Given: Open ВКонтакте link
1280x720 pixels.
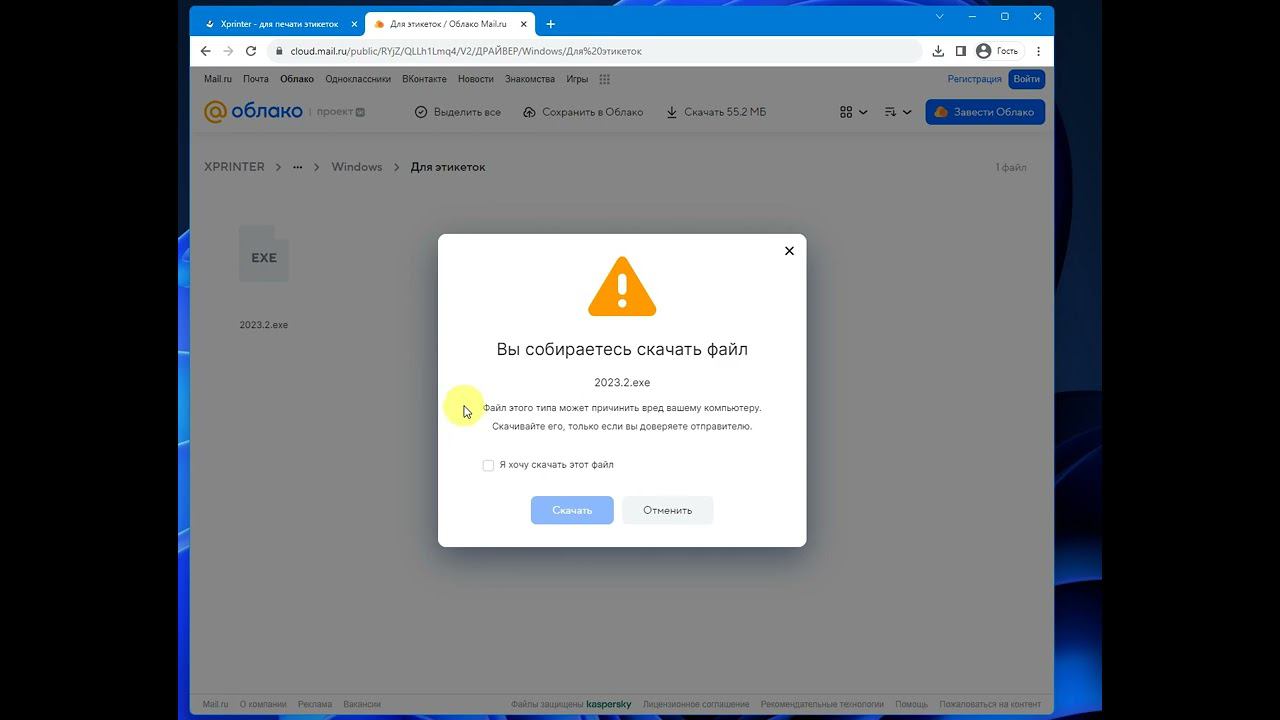Looking at the screenshot, I should pyautogui.click(x=425, y=79).
